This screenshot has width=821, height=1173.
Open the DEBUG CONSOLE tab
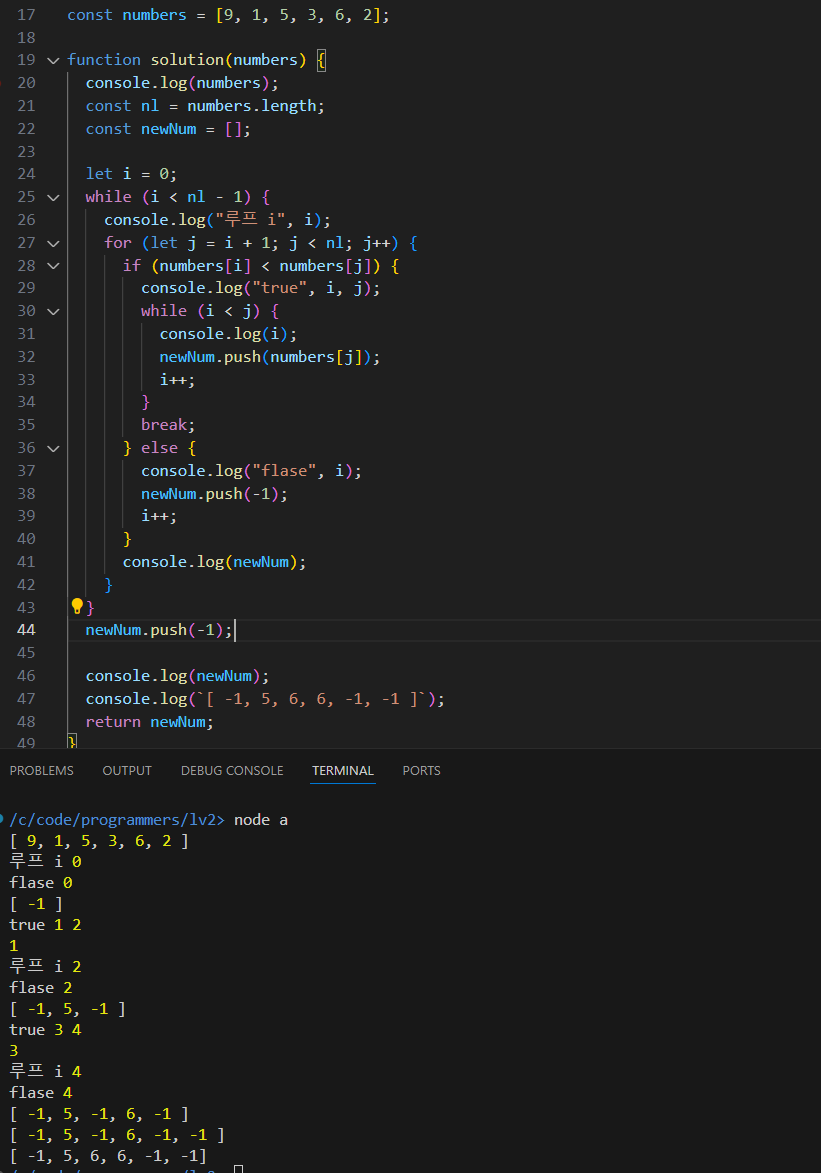(x=232, y=771)
